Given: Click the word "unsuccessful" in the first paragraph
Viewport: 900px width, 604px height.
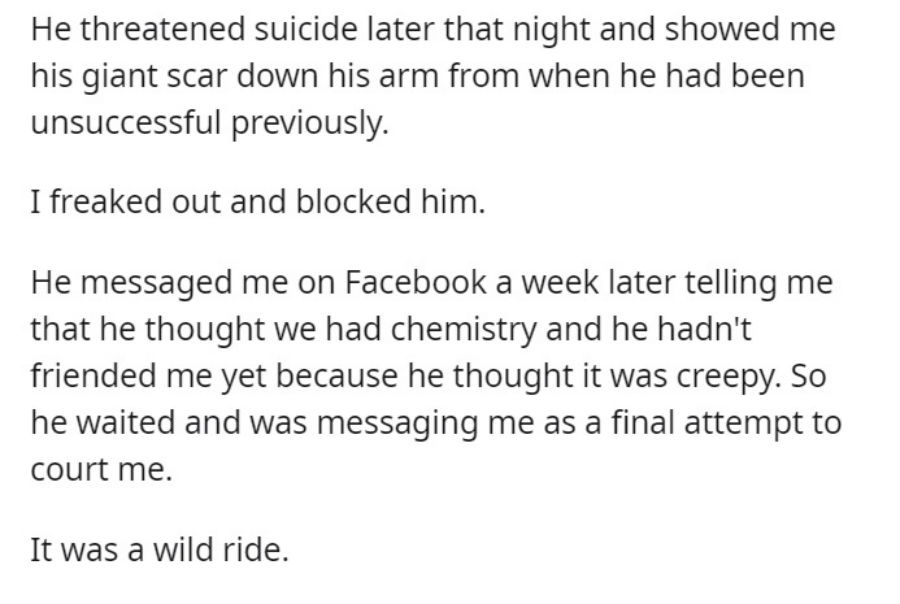Looking at the screenshot, I should tap(126, 122).
